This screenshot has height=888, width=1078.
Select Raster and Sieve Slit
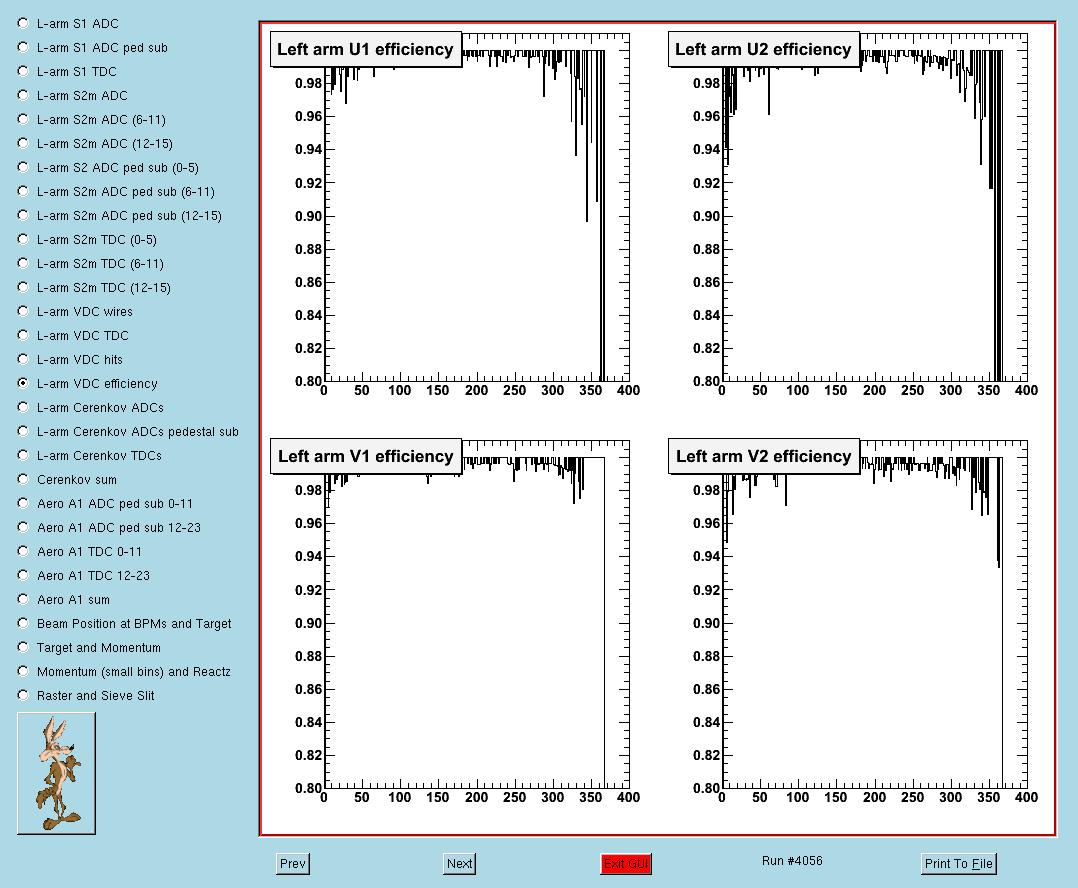click(x=23, y=696)
